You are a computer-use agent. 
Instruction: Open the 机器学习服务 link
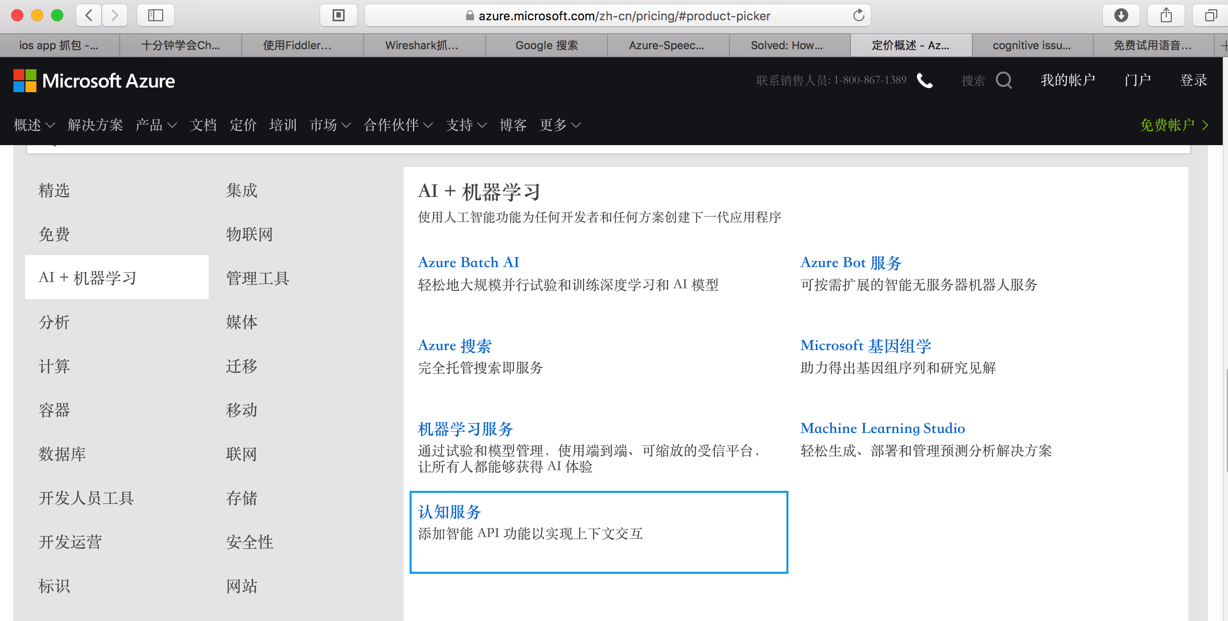466,428
